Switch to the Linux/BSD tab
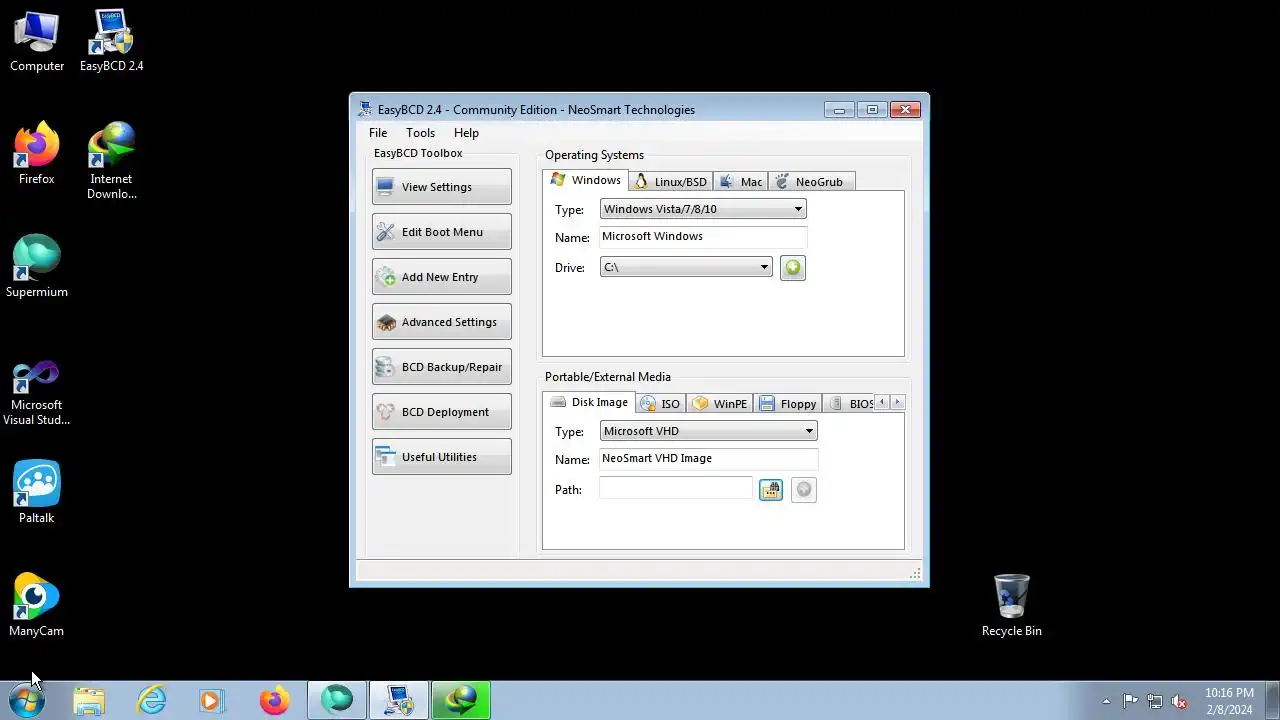Image resolution: width=1280 pixels, height=720 pixels. [x=671, y=182]
